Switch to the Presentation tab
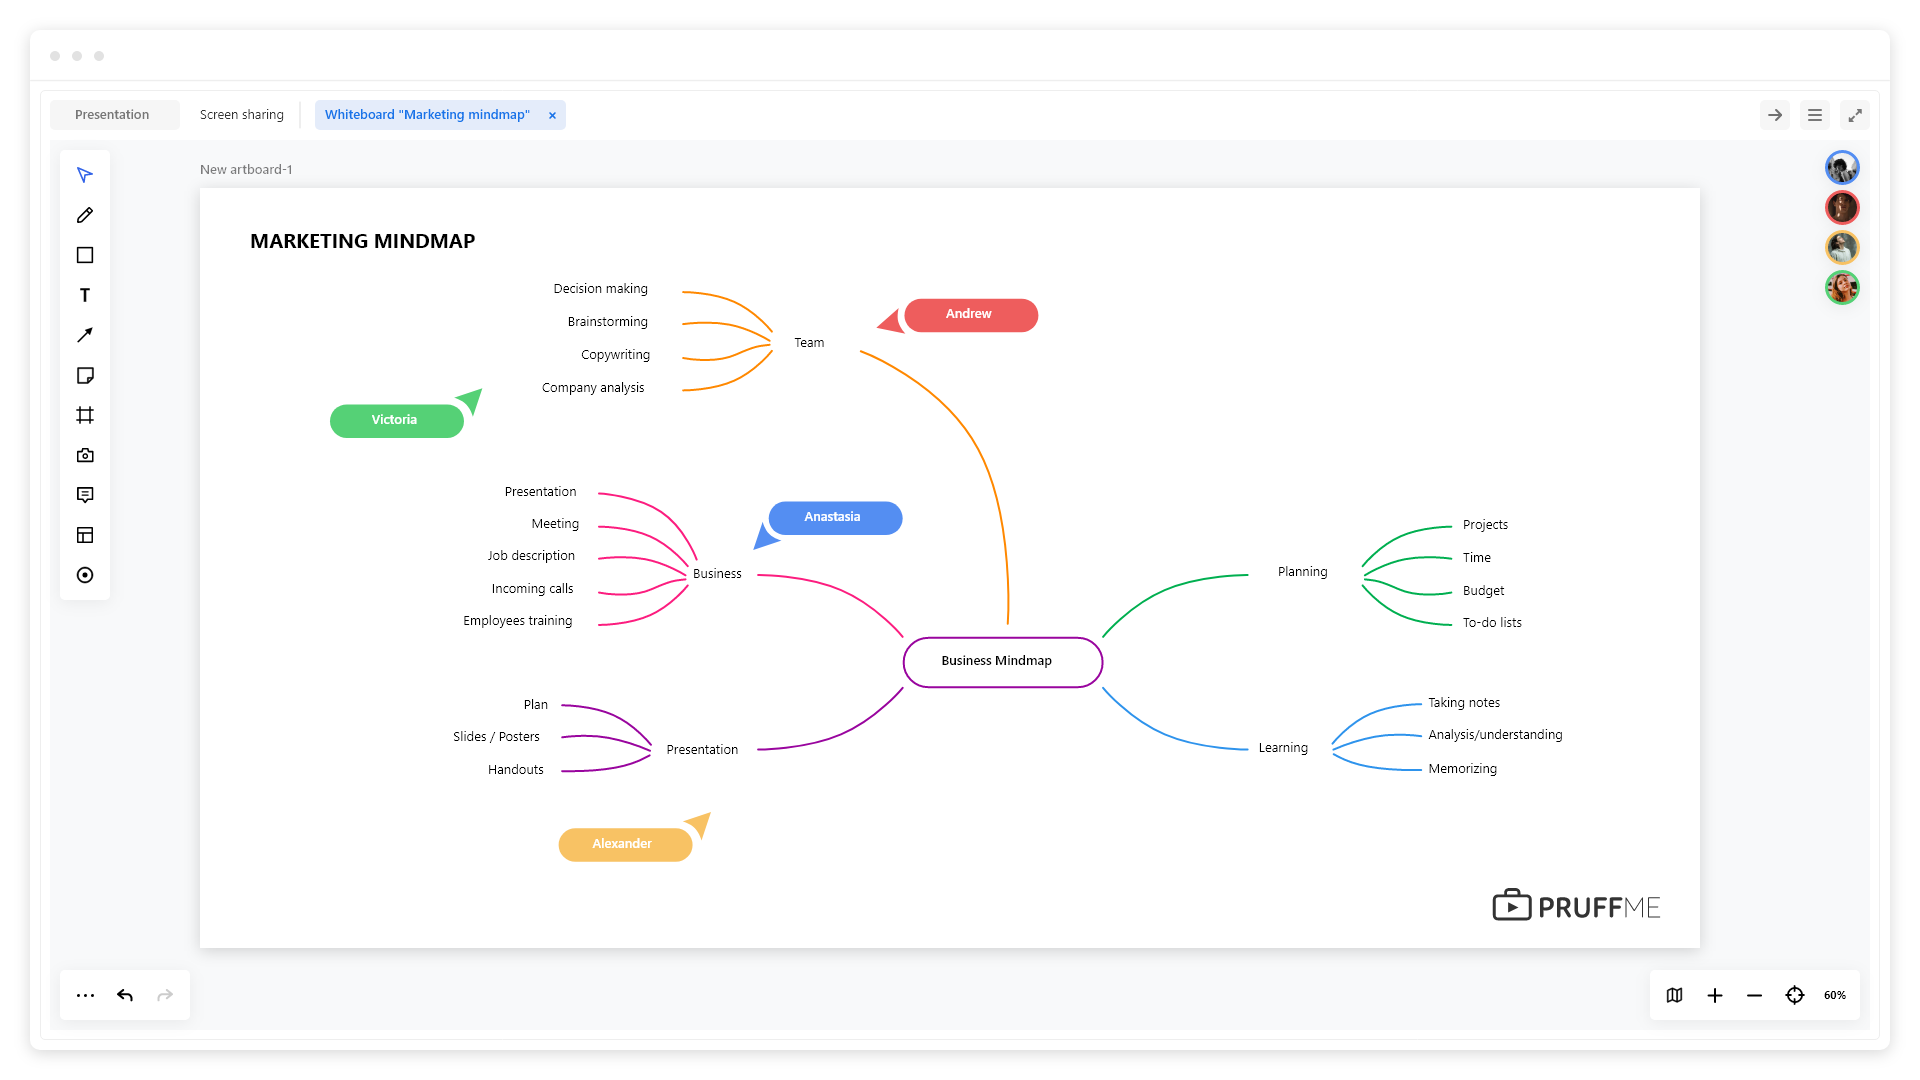Screen dimensions: 1920x1080 click(x=112, y=115)
